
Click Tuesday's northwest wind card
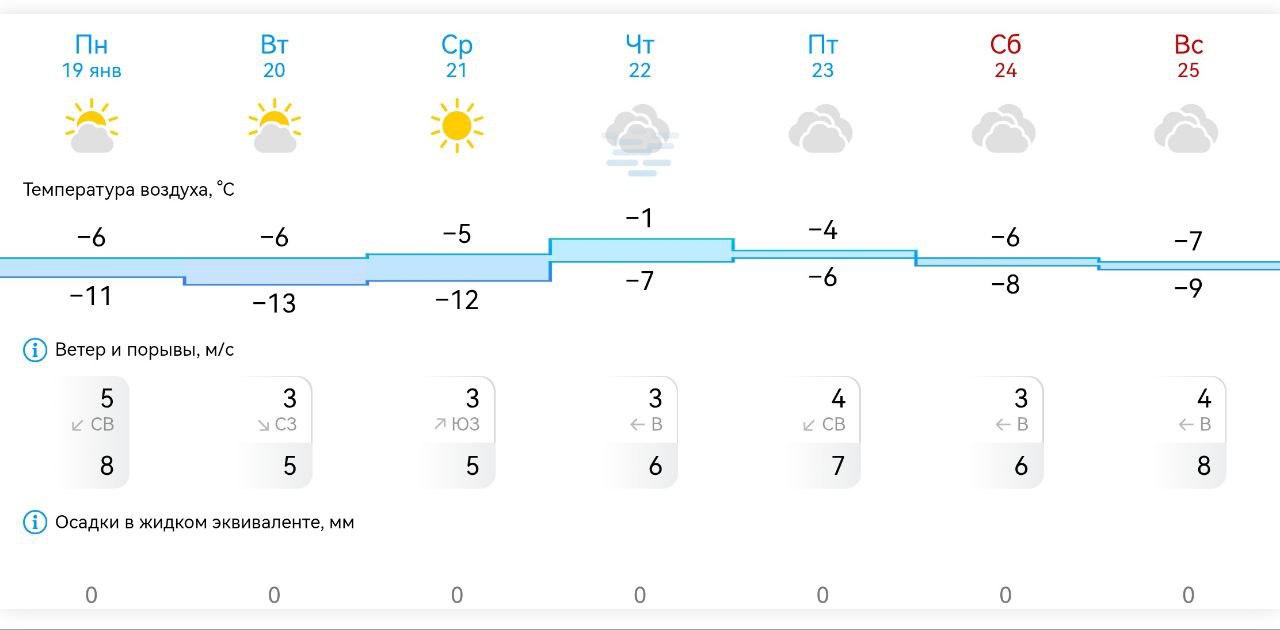click(278, 432)
